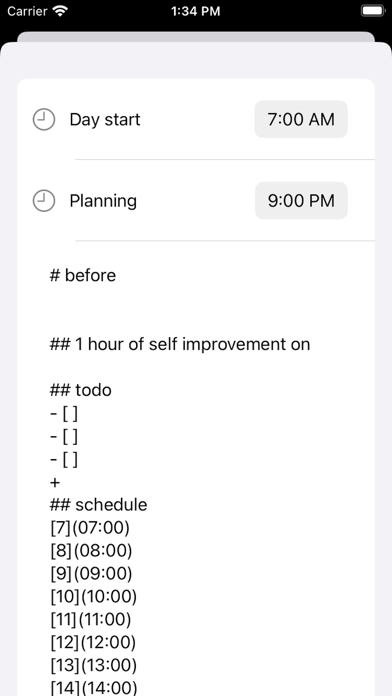
Task: Tap the clock icon beside Day start
Action: click(x=44, y=119)
